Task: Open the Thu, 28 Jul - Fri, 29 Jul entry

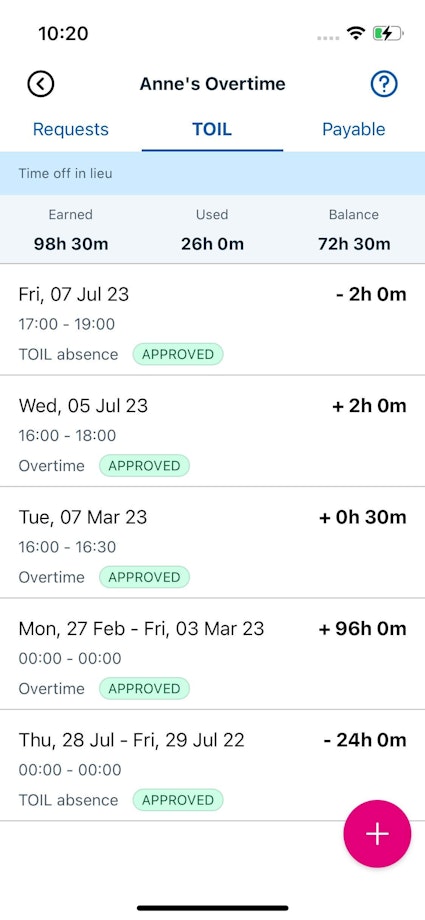Action: tap(212, 765)
